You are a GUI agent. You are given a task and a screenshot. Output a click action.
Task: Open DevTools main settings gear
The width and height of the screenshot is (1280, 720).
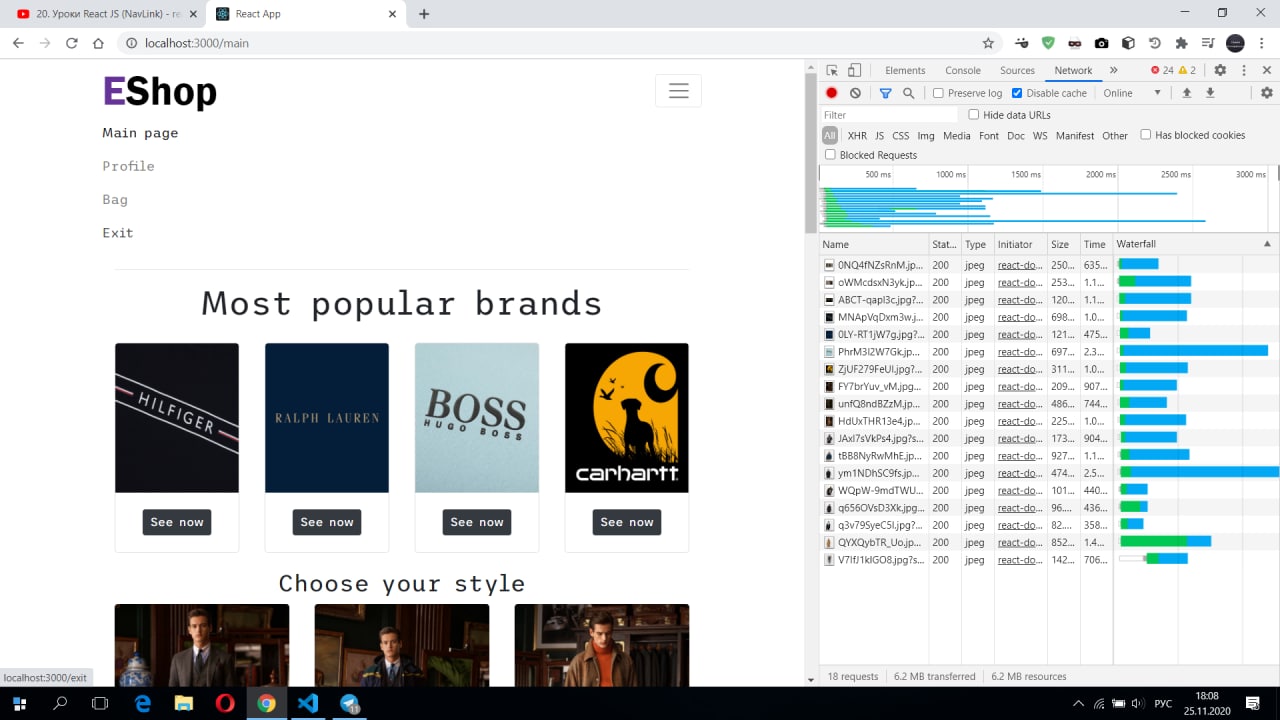click(1220, 70)
